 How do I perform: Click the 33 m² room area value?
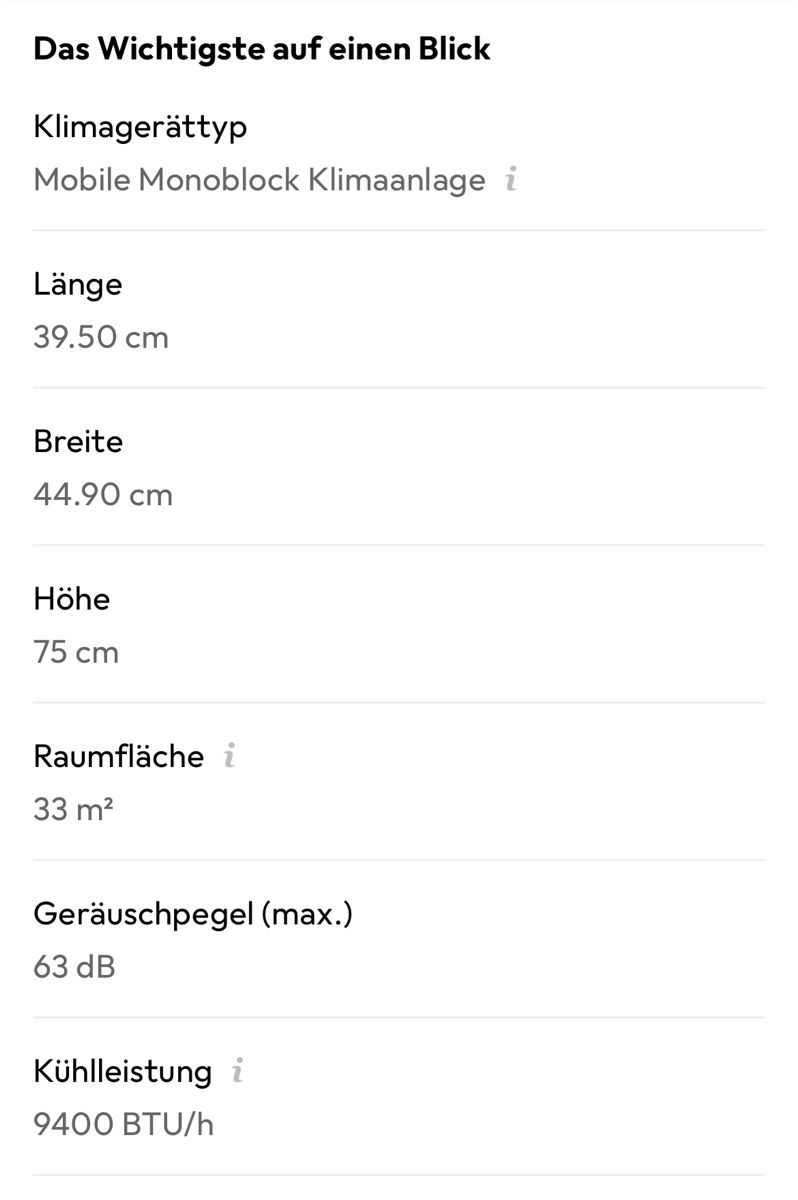(73, 809)
